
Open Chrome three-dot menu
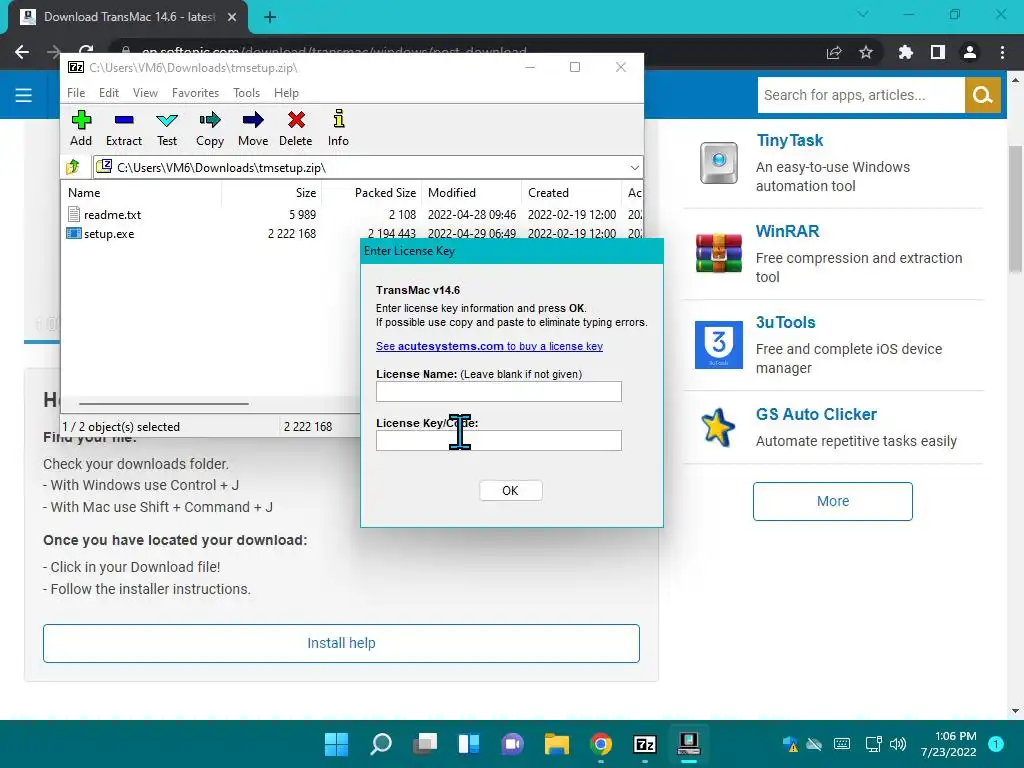click(1002, 52)
